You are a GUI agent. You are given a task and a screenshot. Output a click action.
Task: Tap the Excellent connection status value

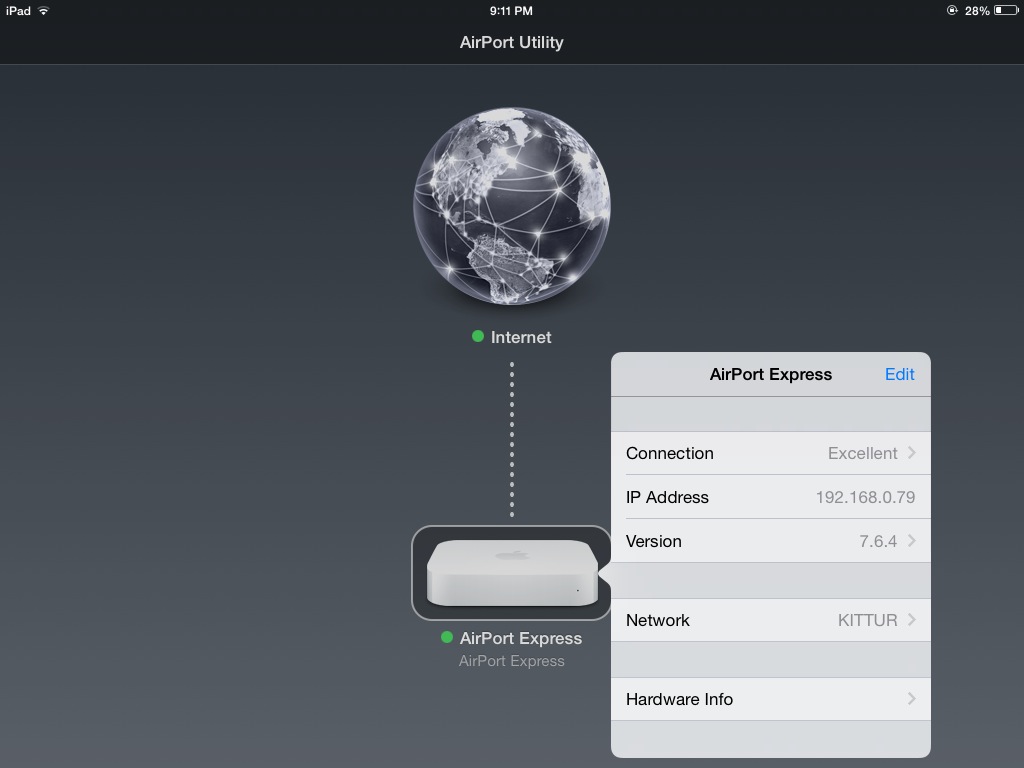(862, 453)
